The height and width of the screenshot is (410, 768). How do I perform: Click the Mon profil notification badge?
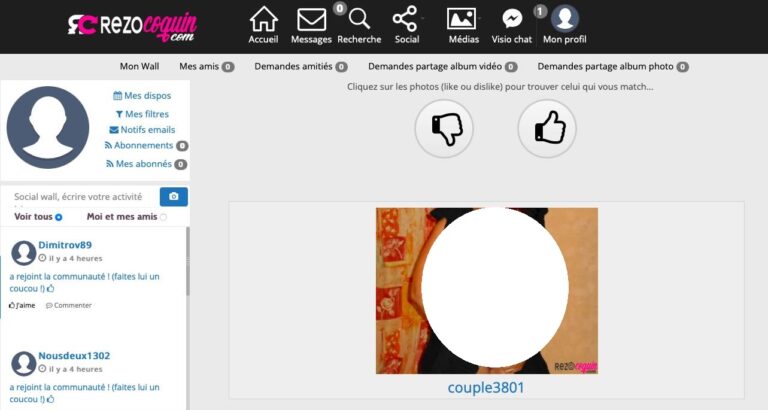tap(540, 11)
